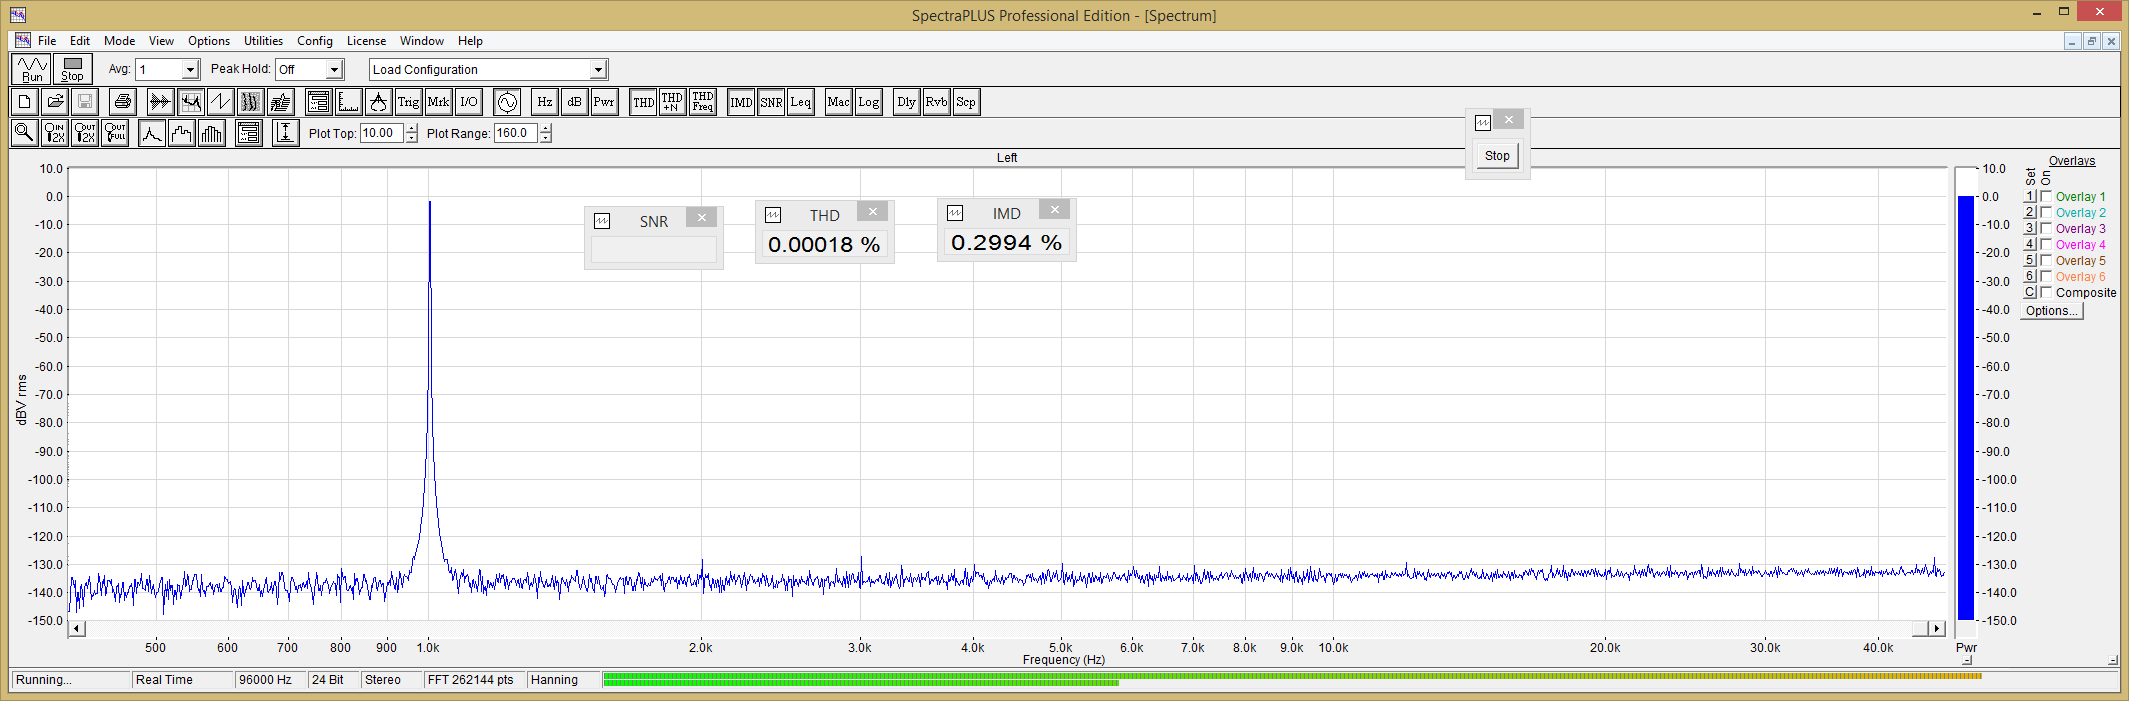Open the Rvb reverberation button

[x=936, y=102]
